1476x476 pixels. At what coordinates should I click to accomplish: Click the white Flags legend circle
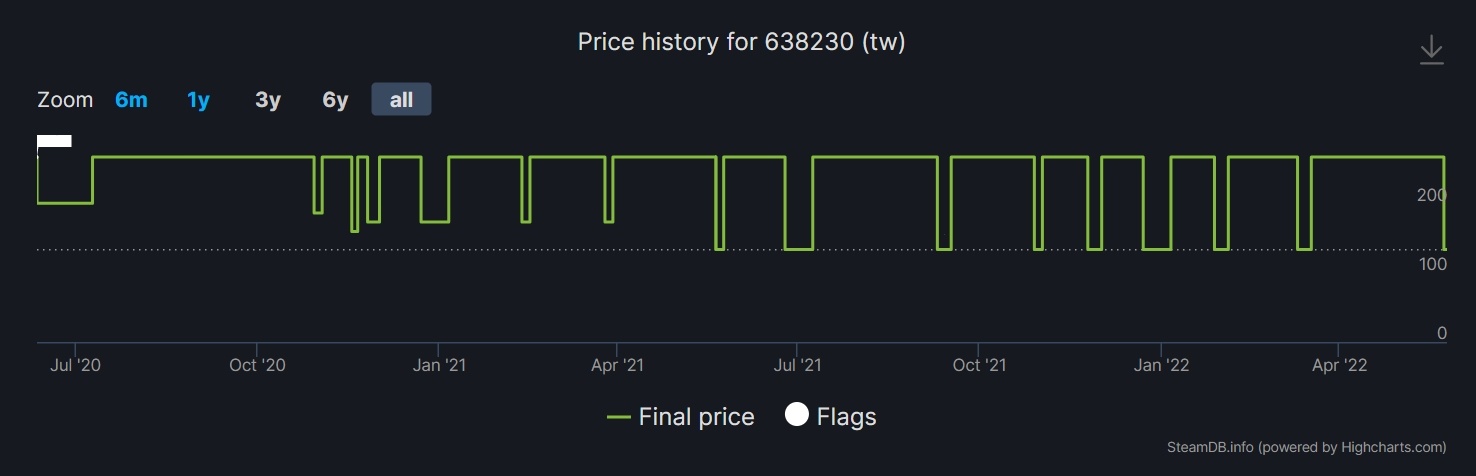click(x=796, y=416)
